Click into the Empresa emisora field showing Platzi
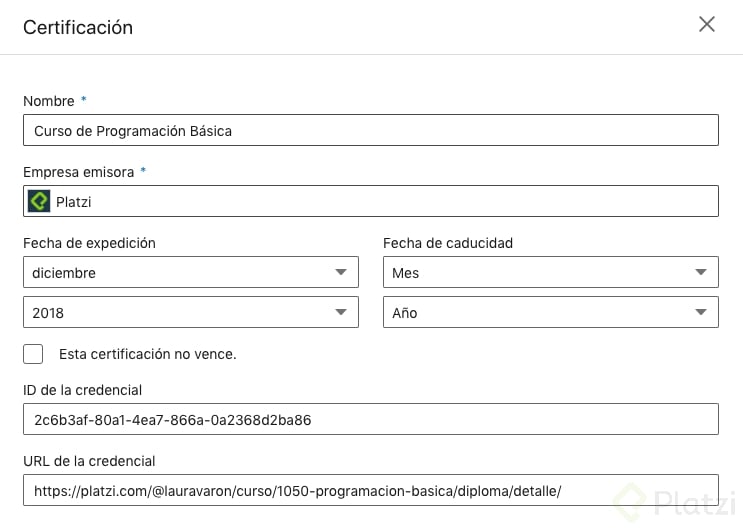 click(371, 201)
